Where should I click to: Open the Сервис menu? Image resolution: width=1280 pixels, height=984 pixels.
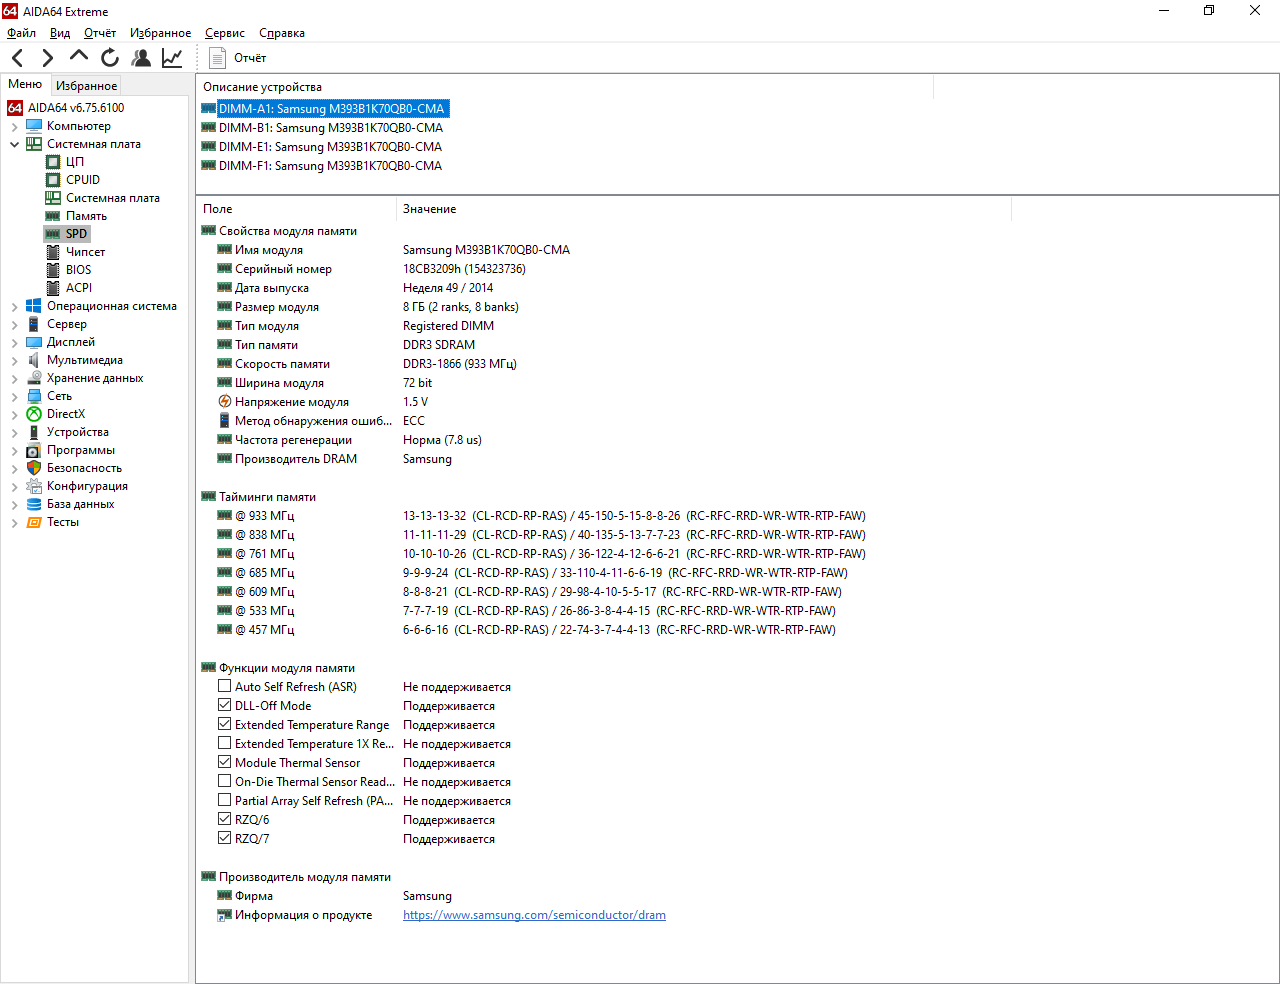tap(225, 33)
